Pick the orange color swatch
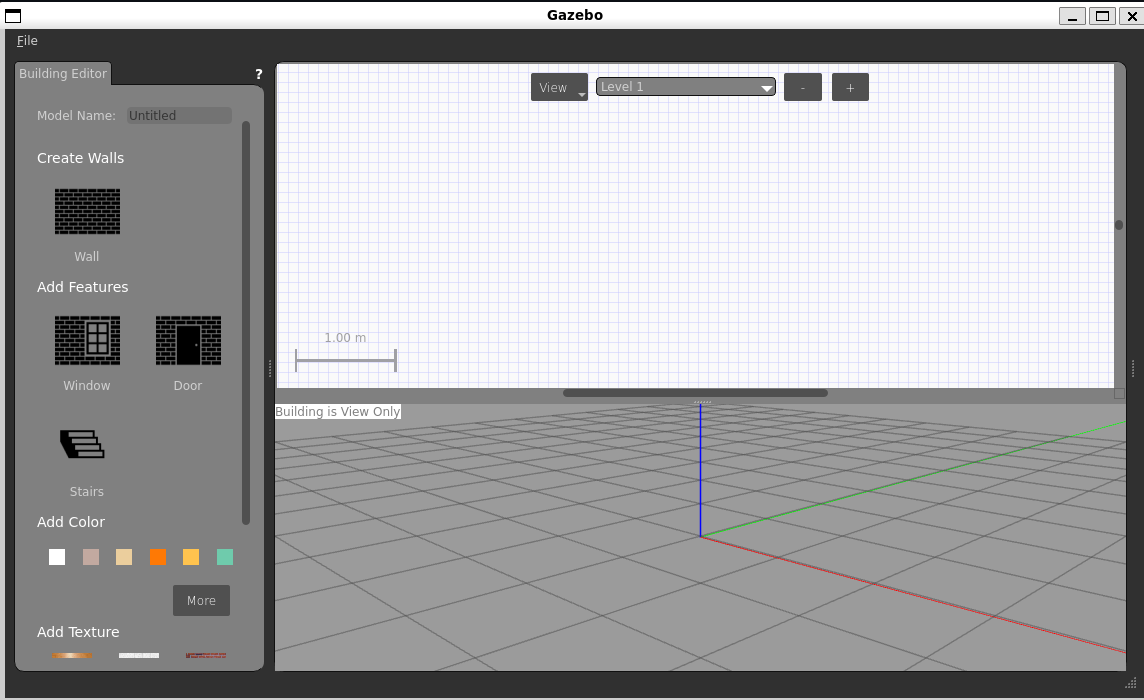Viewport: 1144px width, 700px height. (x=158, y=557)
